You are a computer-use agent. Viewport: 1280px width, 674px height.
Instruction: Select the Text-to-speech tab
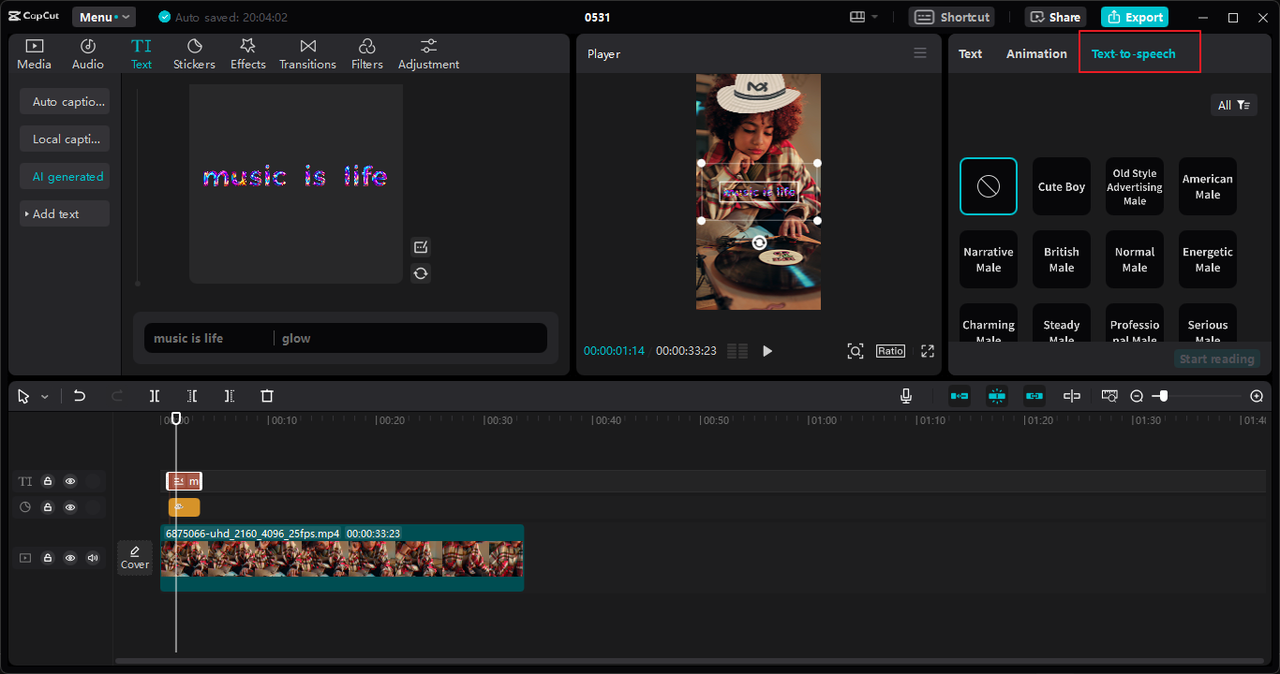(1133, 54)
